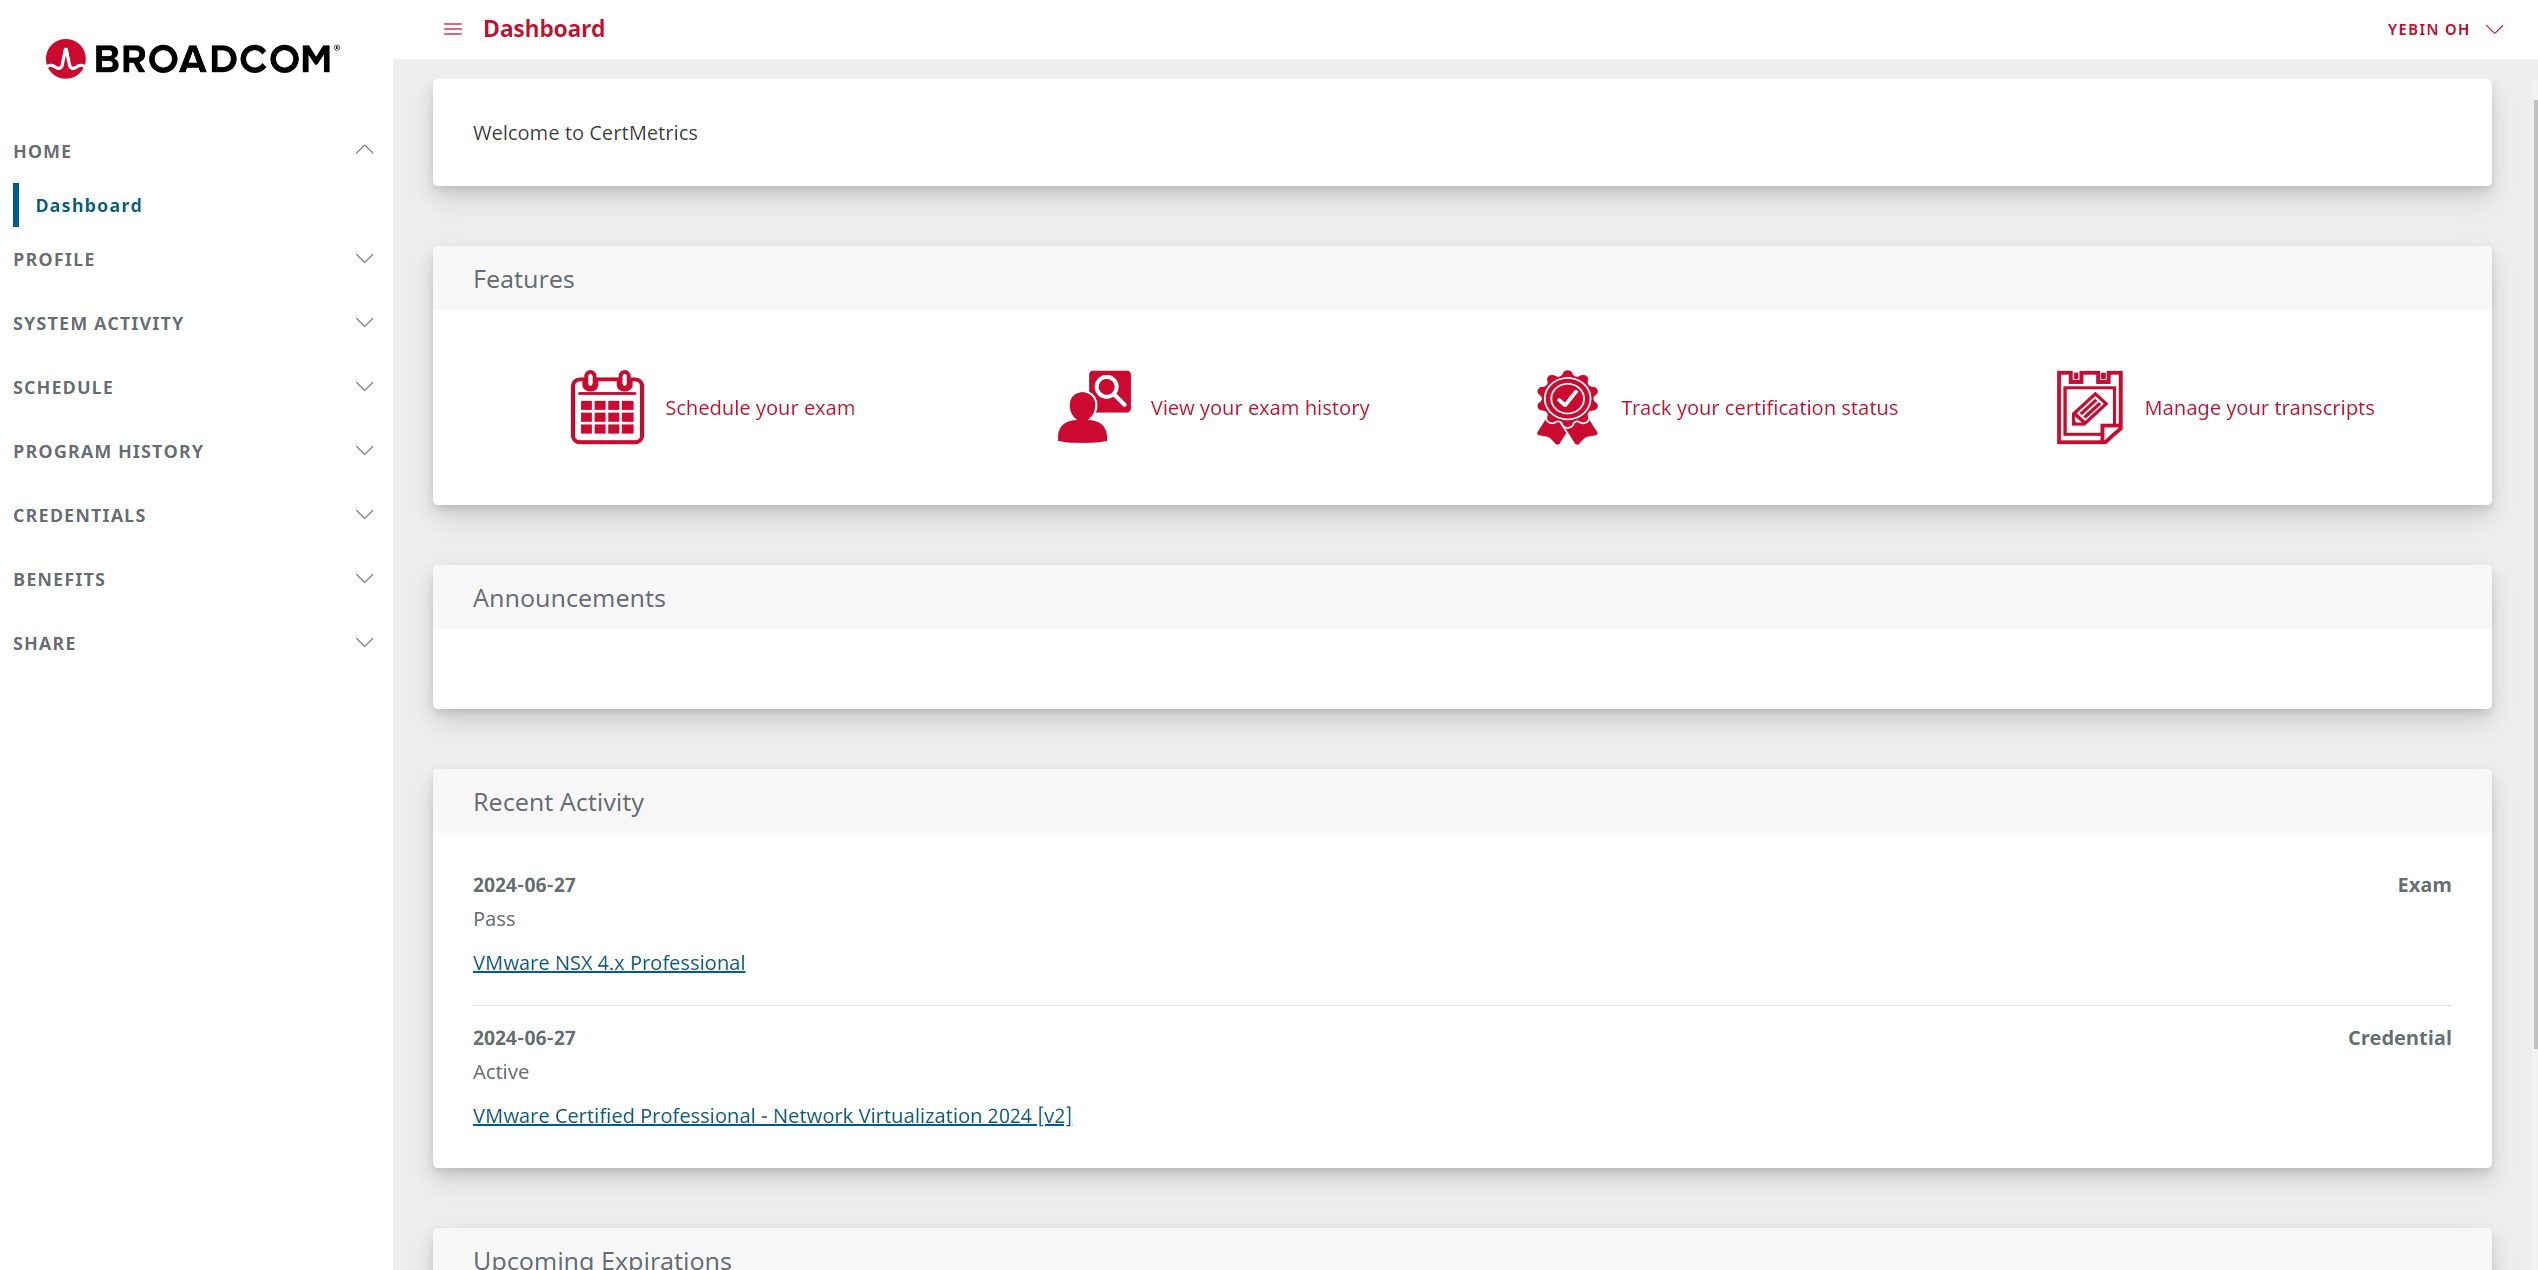Click the Broadcom logo
This screenshot has height=1270, width=2538.
pyautogui.click(x=193, y=59)
